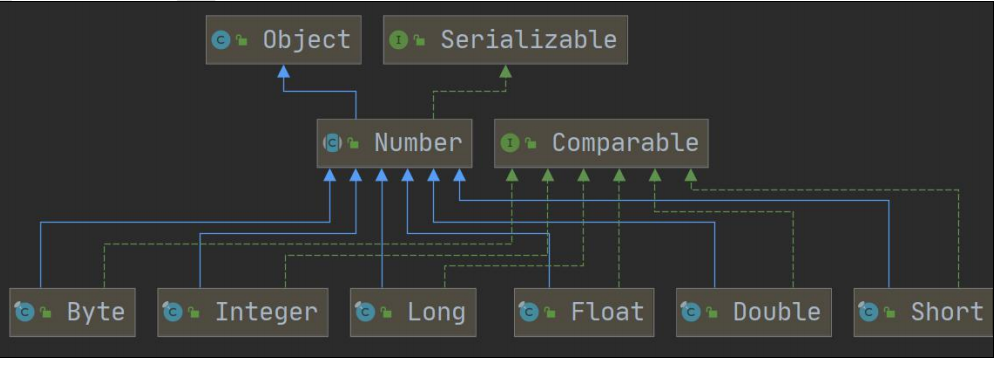
Task: Select the Short class label
Action: (x=946, y=312)
